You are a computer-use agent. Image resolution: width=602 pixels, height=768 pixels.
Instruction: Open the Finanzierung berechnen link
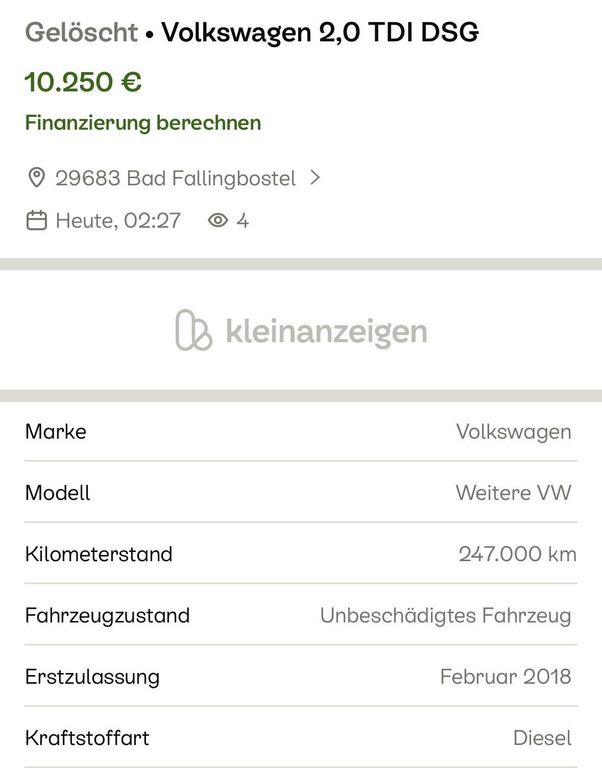[143, 123]
